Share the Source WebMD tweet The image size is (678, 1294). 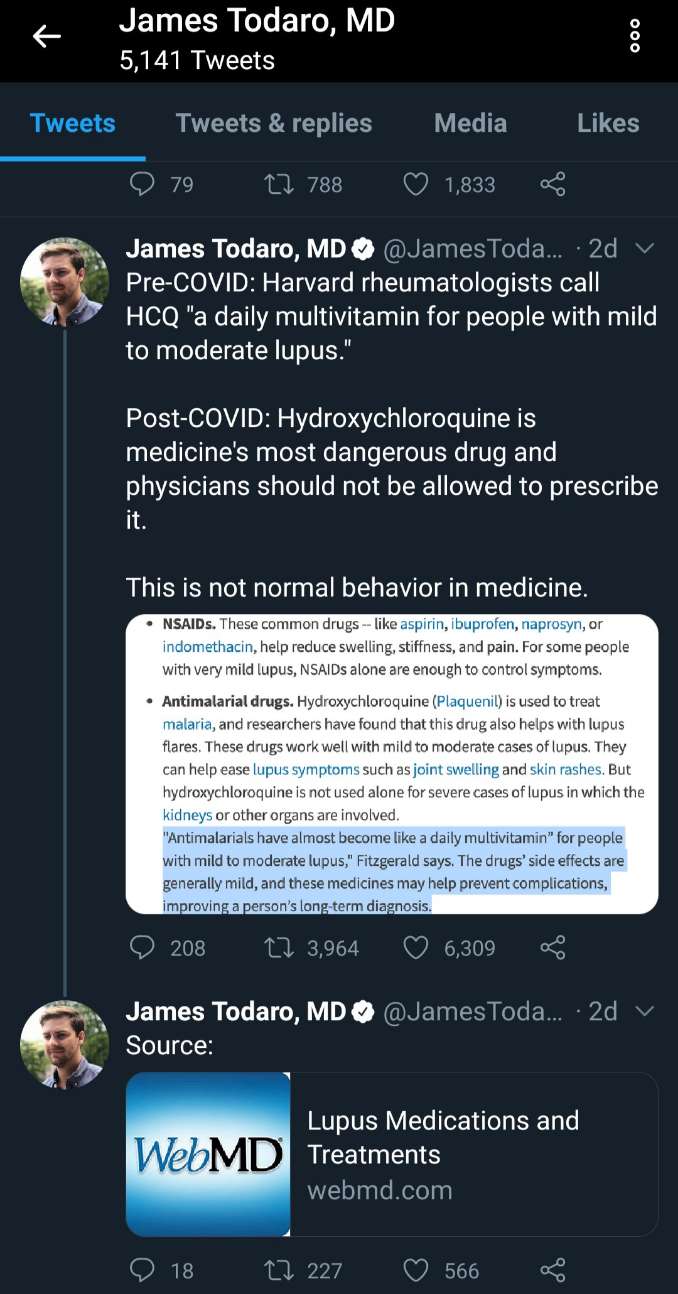tap(553, 1270)
